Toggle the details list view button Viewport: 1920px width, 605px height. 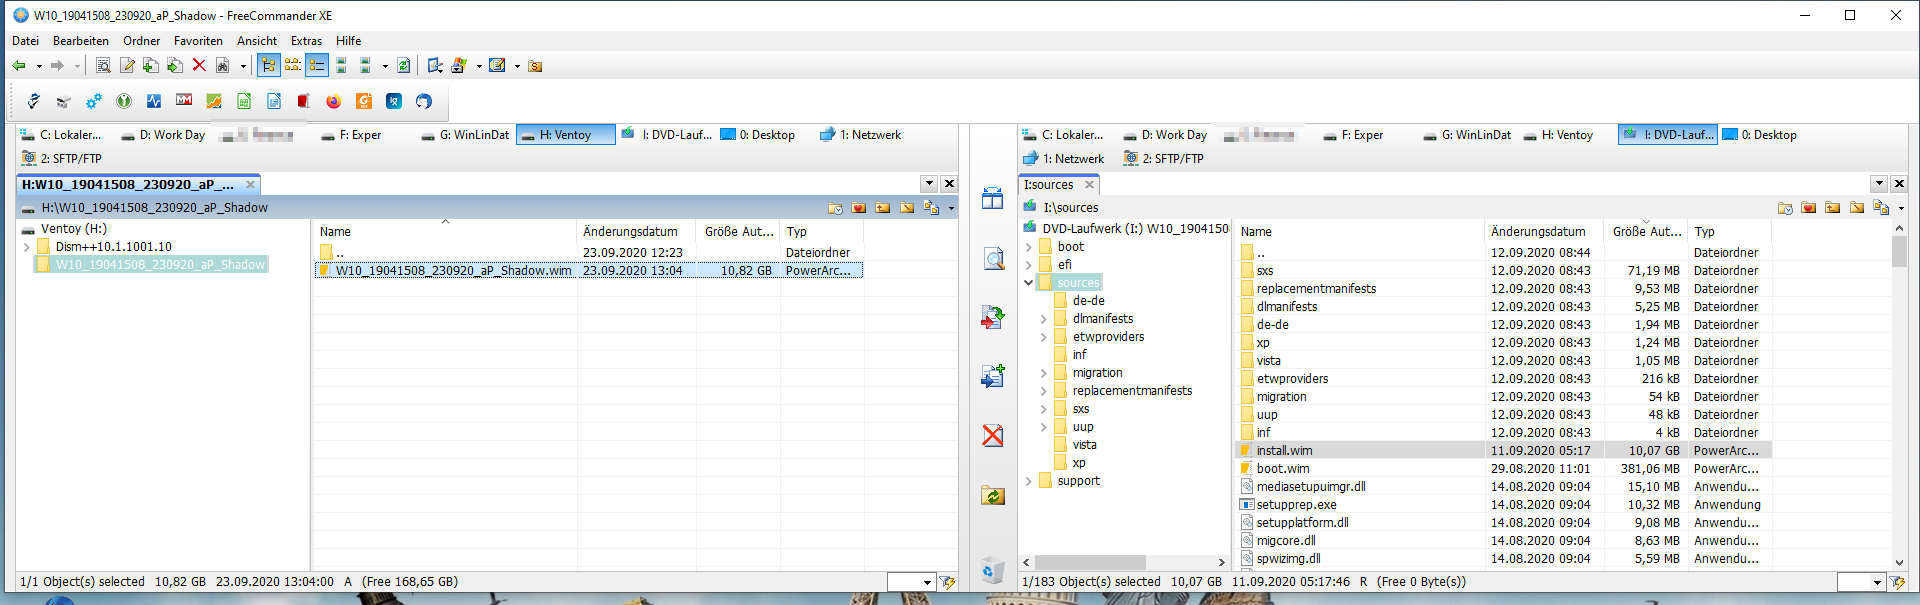[x=317, y=66]
